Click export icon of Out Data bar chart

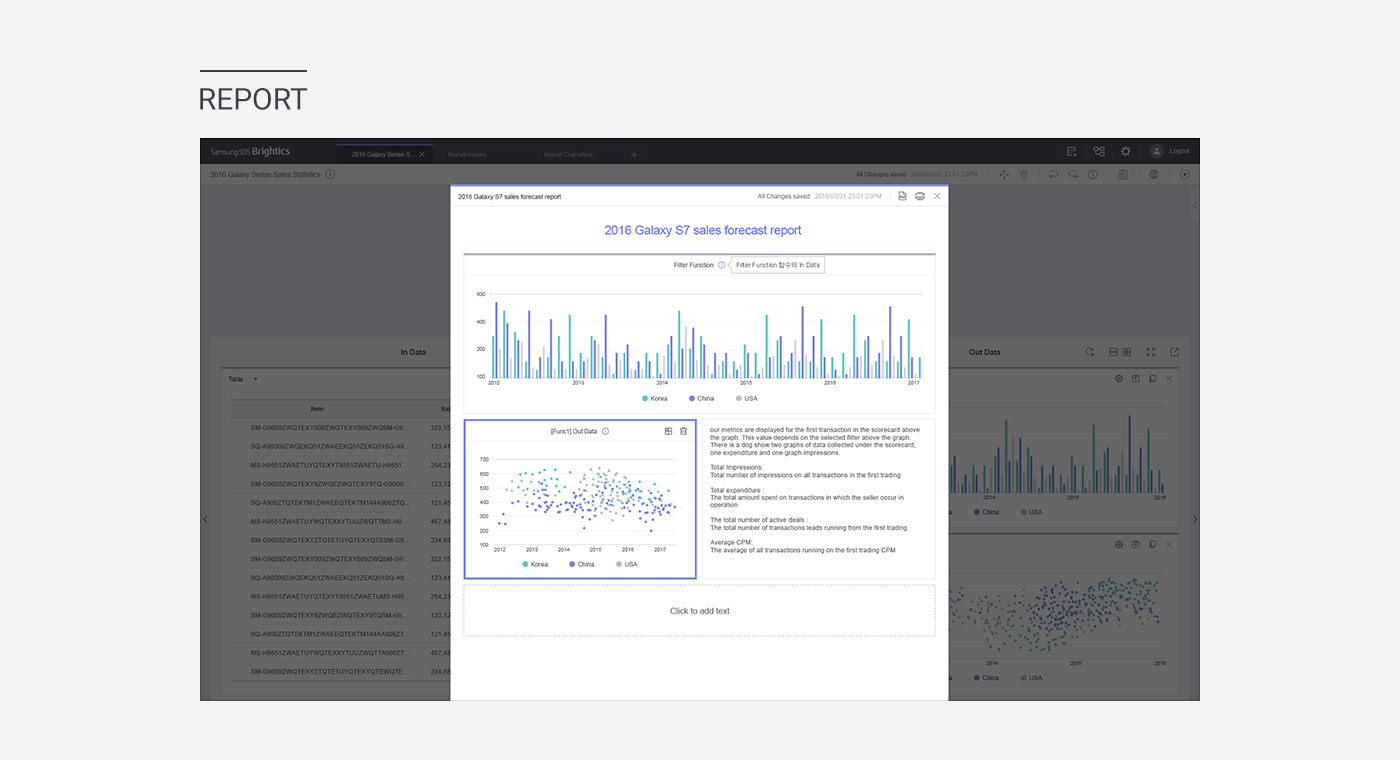[1136, 379]
